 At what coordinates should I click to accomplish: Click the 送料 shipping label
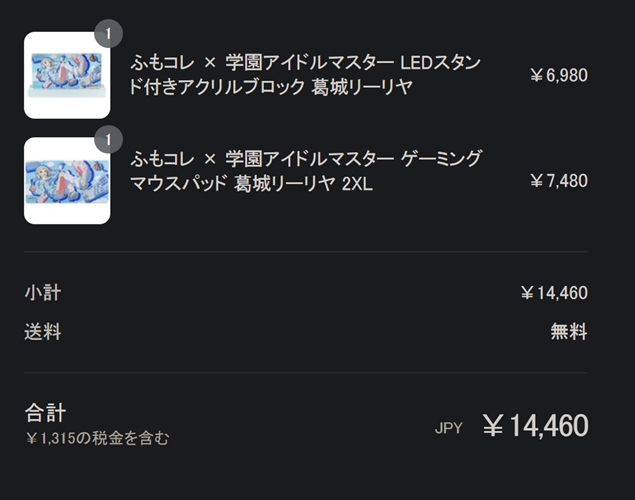click(43, 332)
